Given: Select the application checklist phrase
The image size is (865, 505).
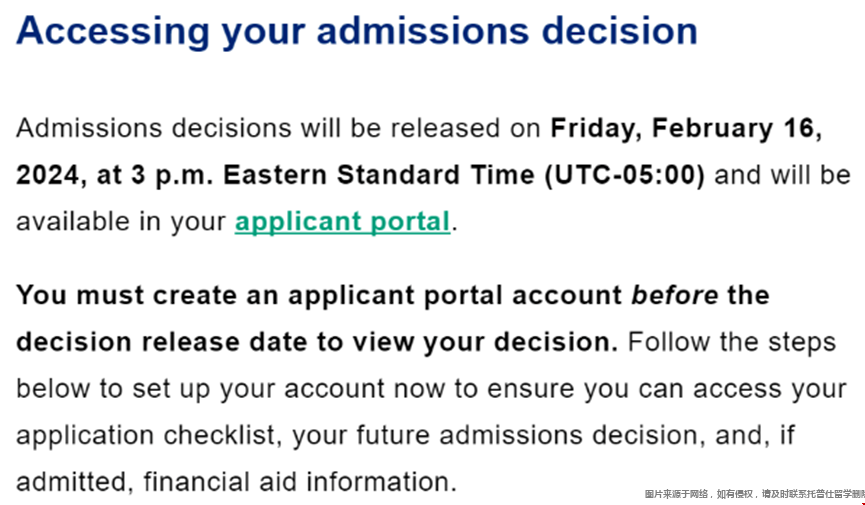Looking at the screenshot, I should tap(149, 435).
